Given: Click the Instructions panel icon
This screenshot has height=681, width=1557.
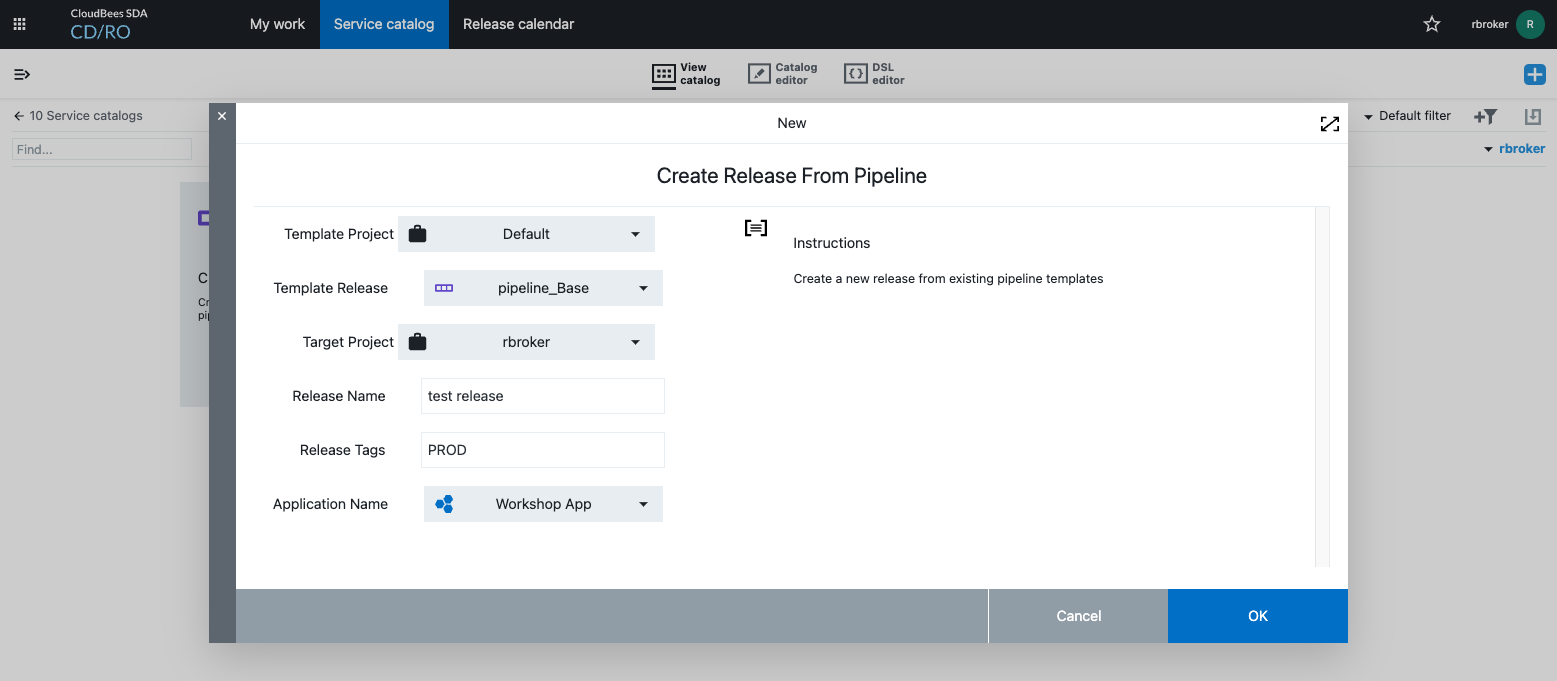Looking at the screenshot, I should pos(756,228).
